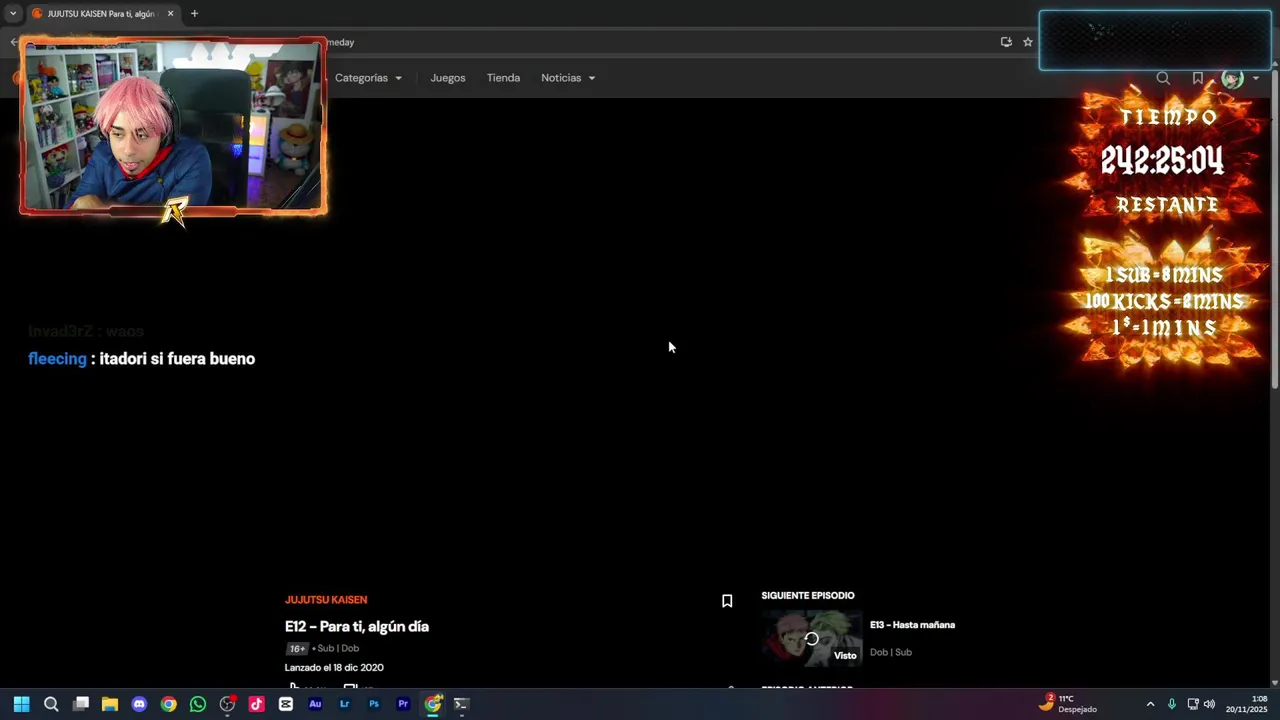Image resolution: width=1280 pixels, height=720 pixels.
Task: Click the install/cast icon in address bar
Action: (1006, 42)
